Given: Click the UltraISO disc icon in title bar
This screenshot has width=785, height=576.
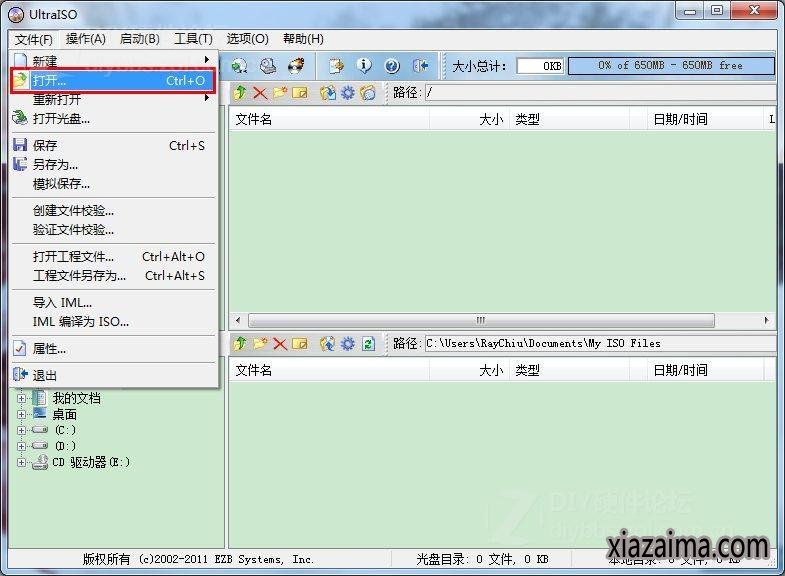Looking at the screenshot, I should click(x=16, y=14).
